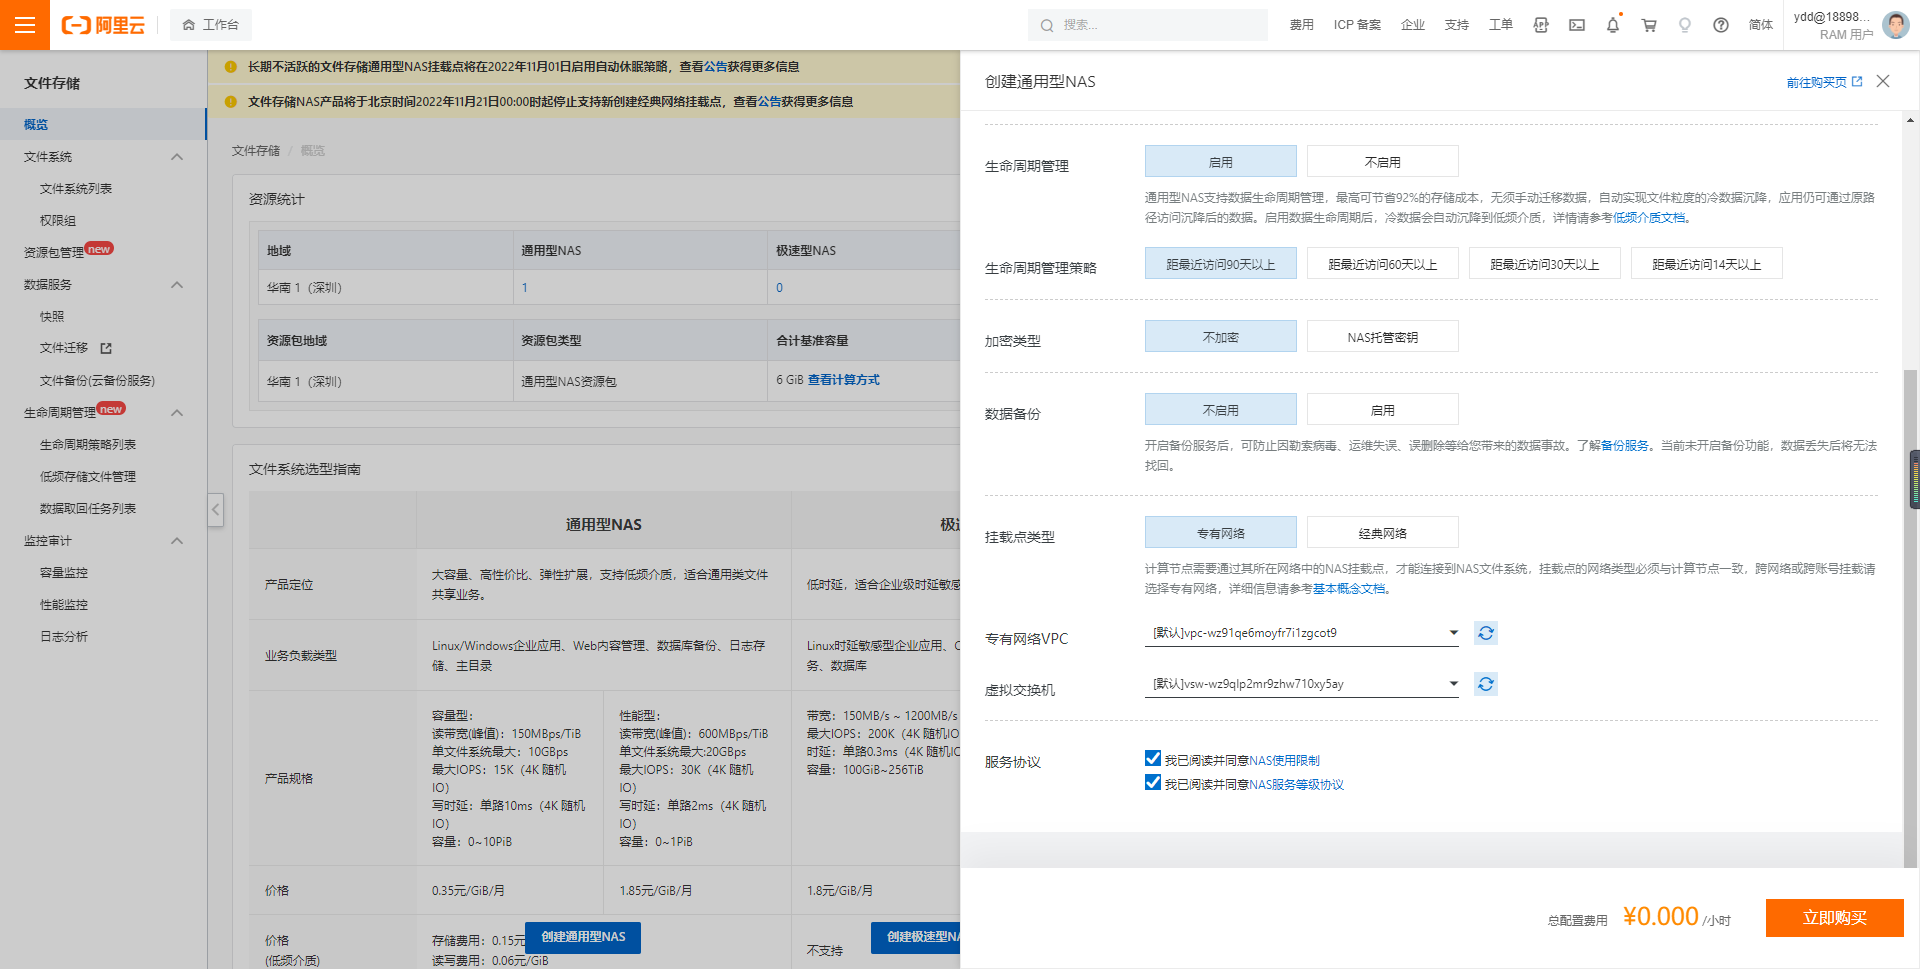The width and height of the screenshot is (1920, 969).
Task: Open the help question mark icon
Action: pyautogui.click(x=1721, y=25)
